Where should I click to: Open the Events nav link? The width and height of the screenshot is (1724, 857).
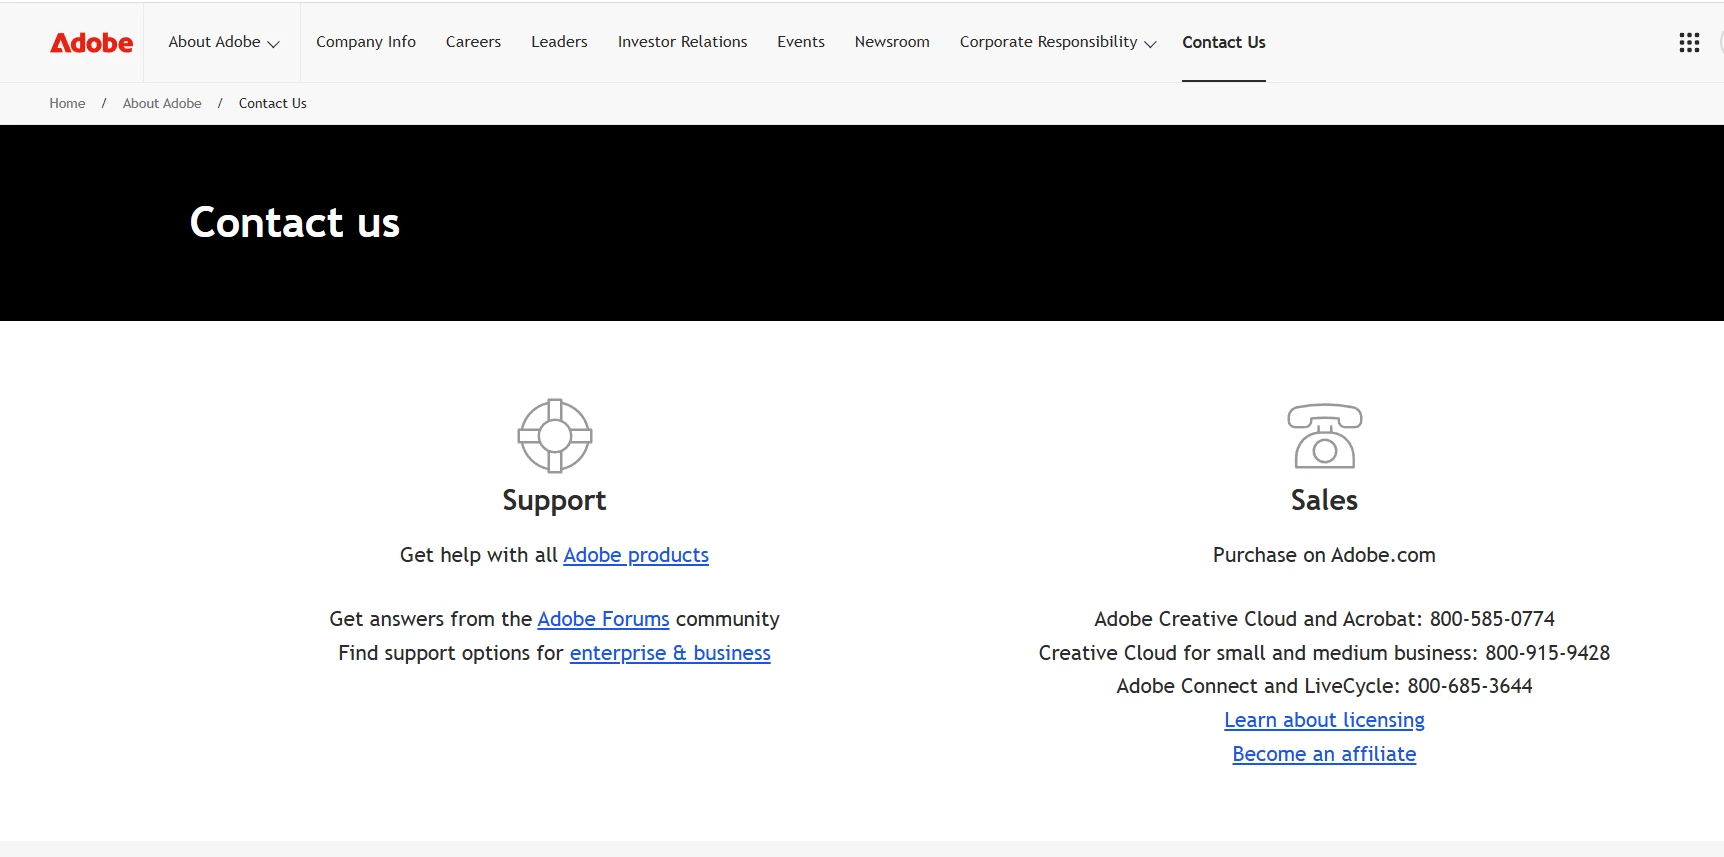pyautogui.click(x=801, y=42)
